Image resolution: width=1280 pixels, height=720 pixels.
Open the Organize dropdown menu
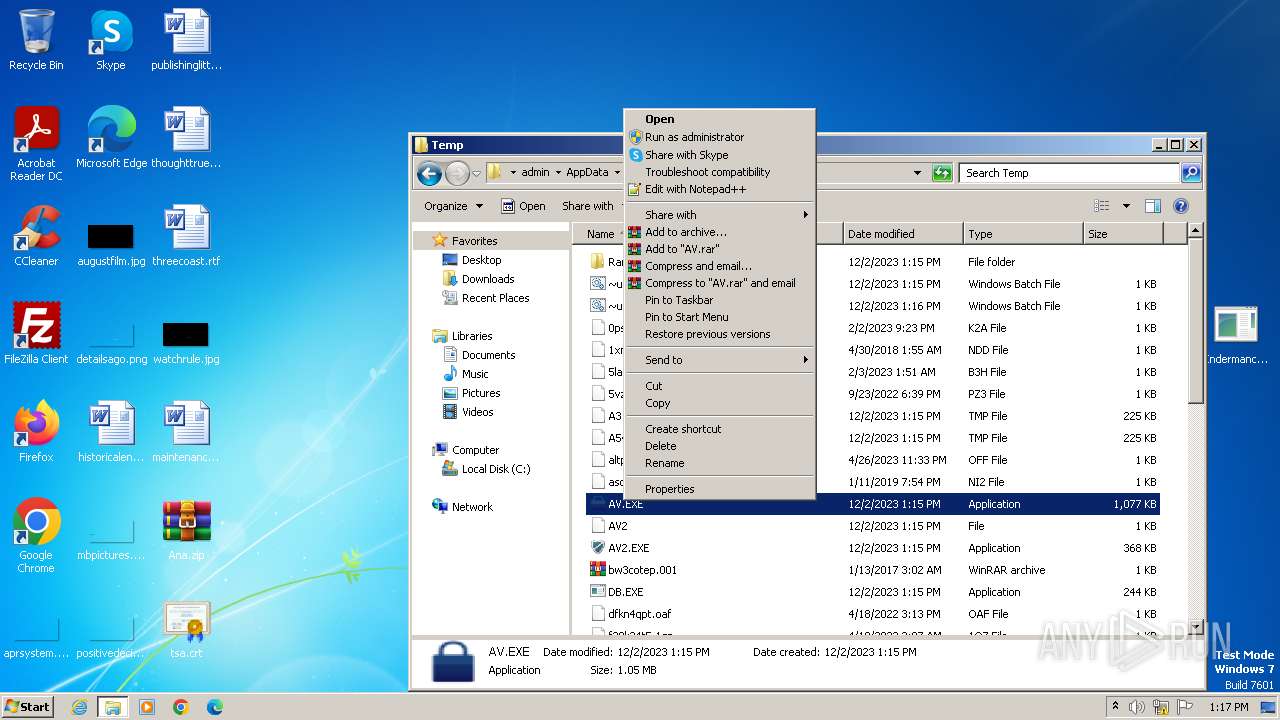[x=453, y=206]
